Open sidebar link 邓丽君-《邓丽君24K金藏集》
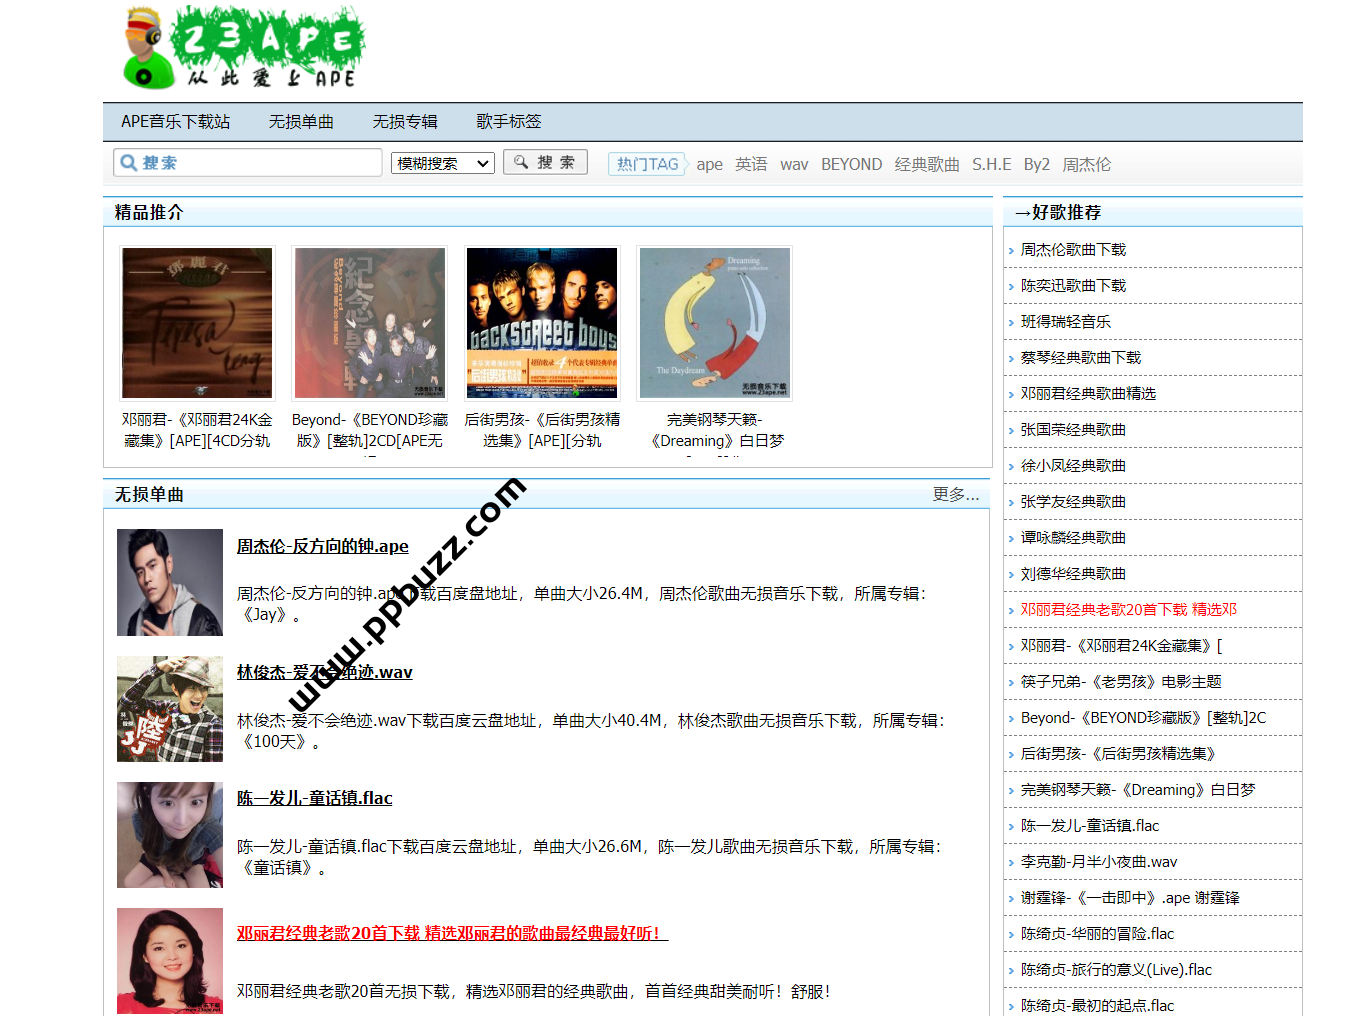 pyautogui.click(x=1121, y=646)
